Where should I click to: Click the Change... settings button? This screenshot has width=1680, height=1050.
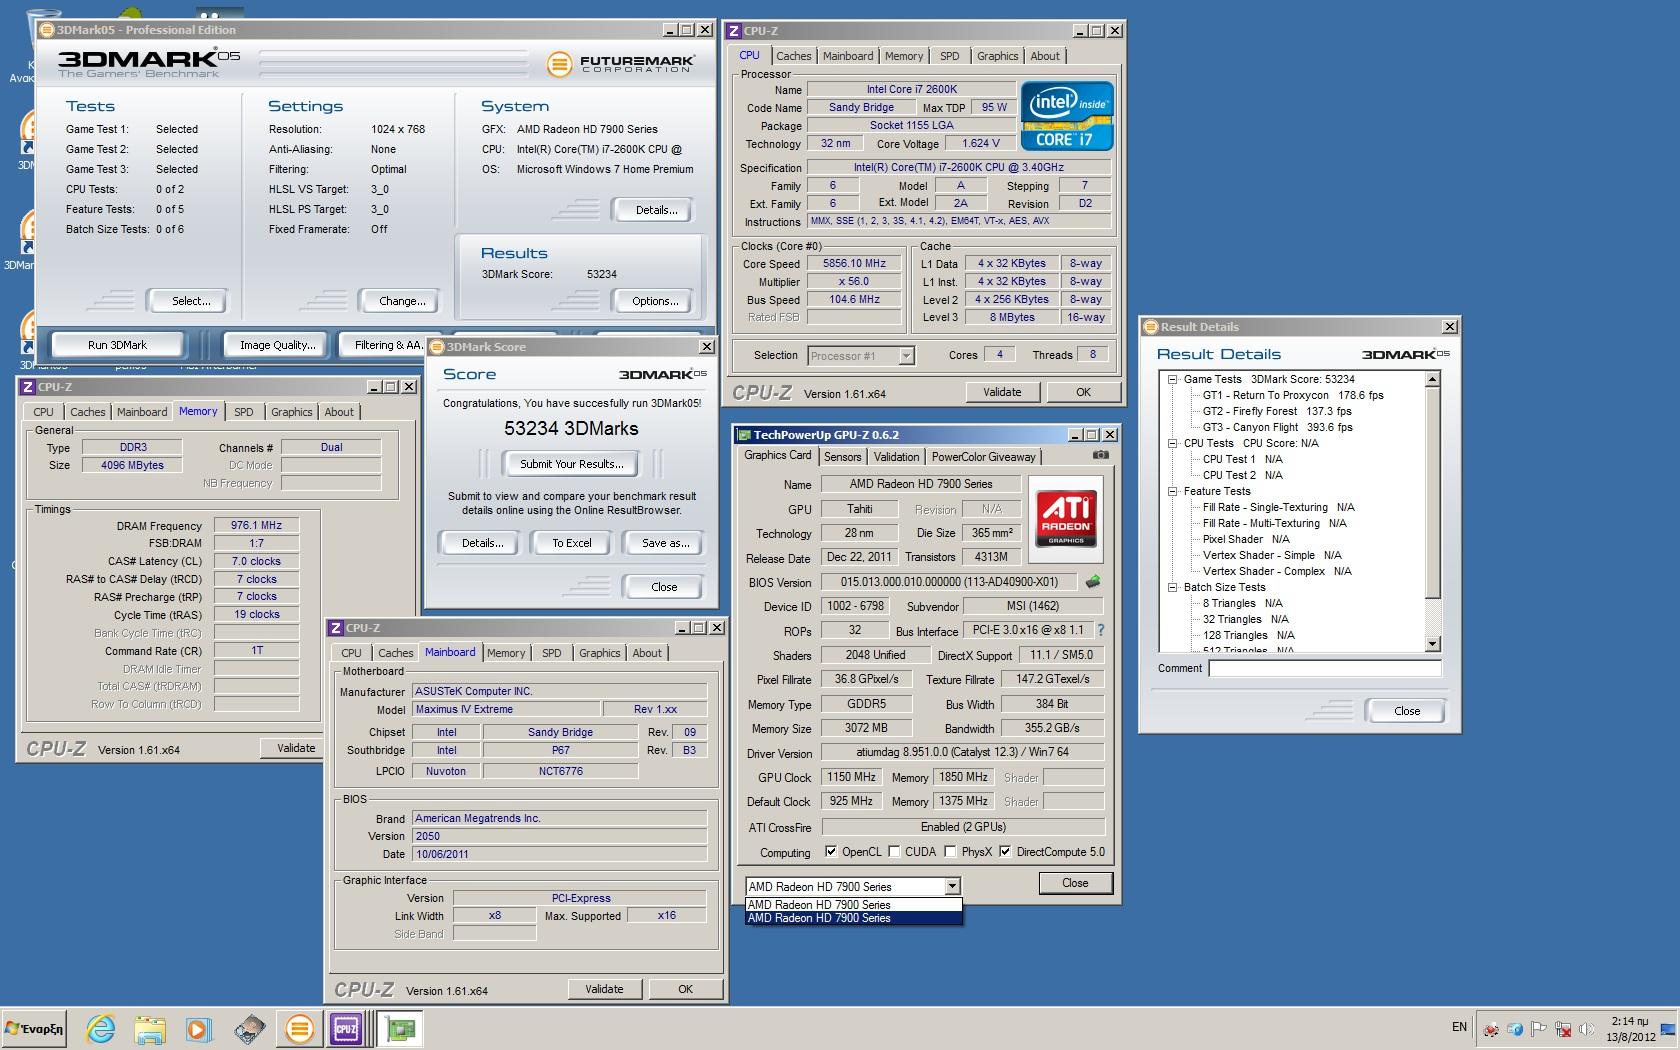click(x=402, y=301)
